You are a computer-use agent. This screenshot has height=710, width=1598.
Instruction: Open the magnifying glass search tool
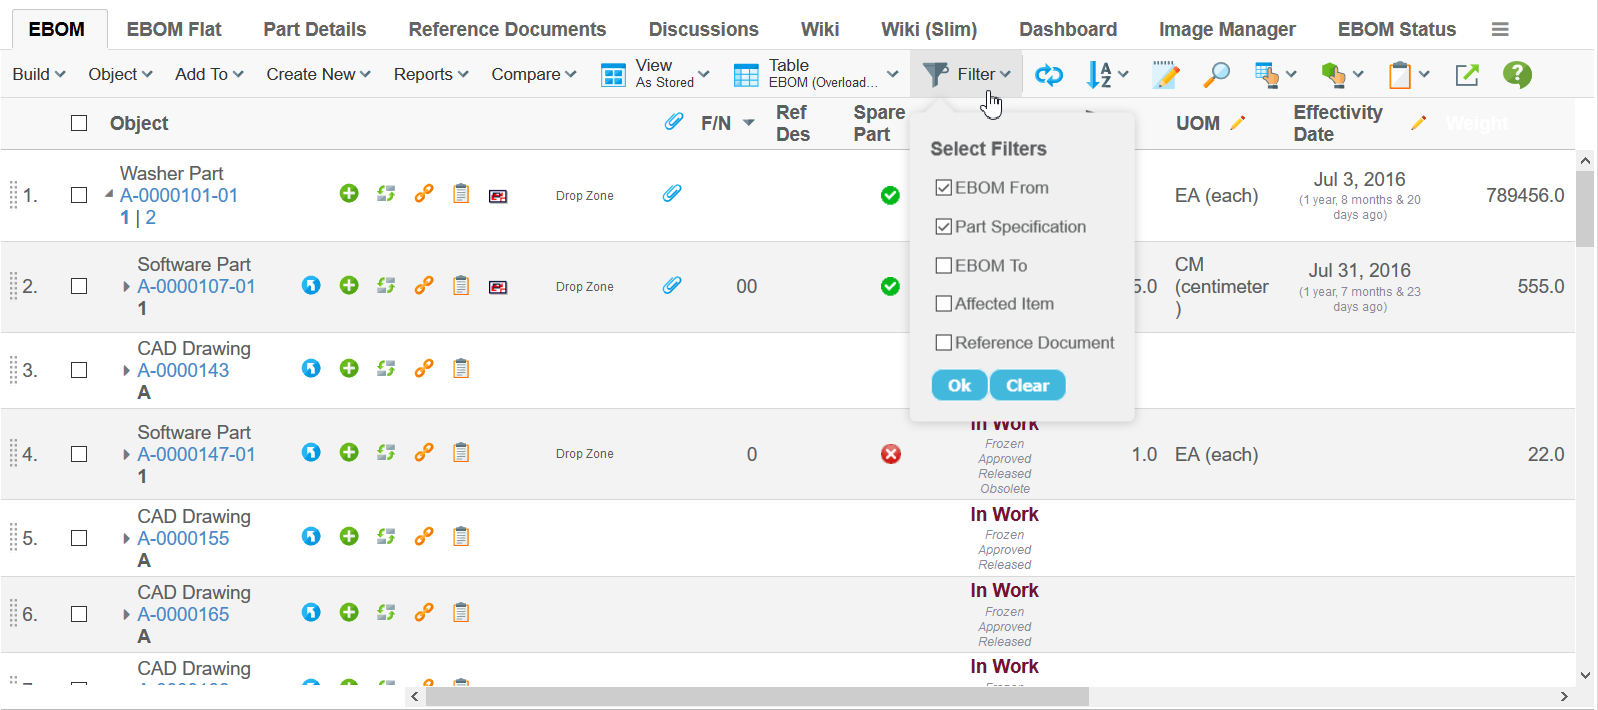(1216, 74)
